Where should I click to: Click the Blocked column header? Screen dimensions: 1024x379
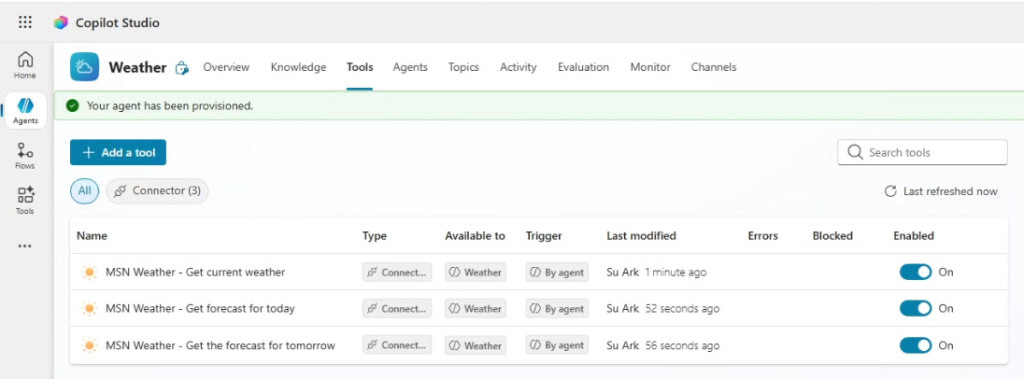click(833, 236)
